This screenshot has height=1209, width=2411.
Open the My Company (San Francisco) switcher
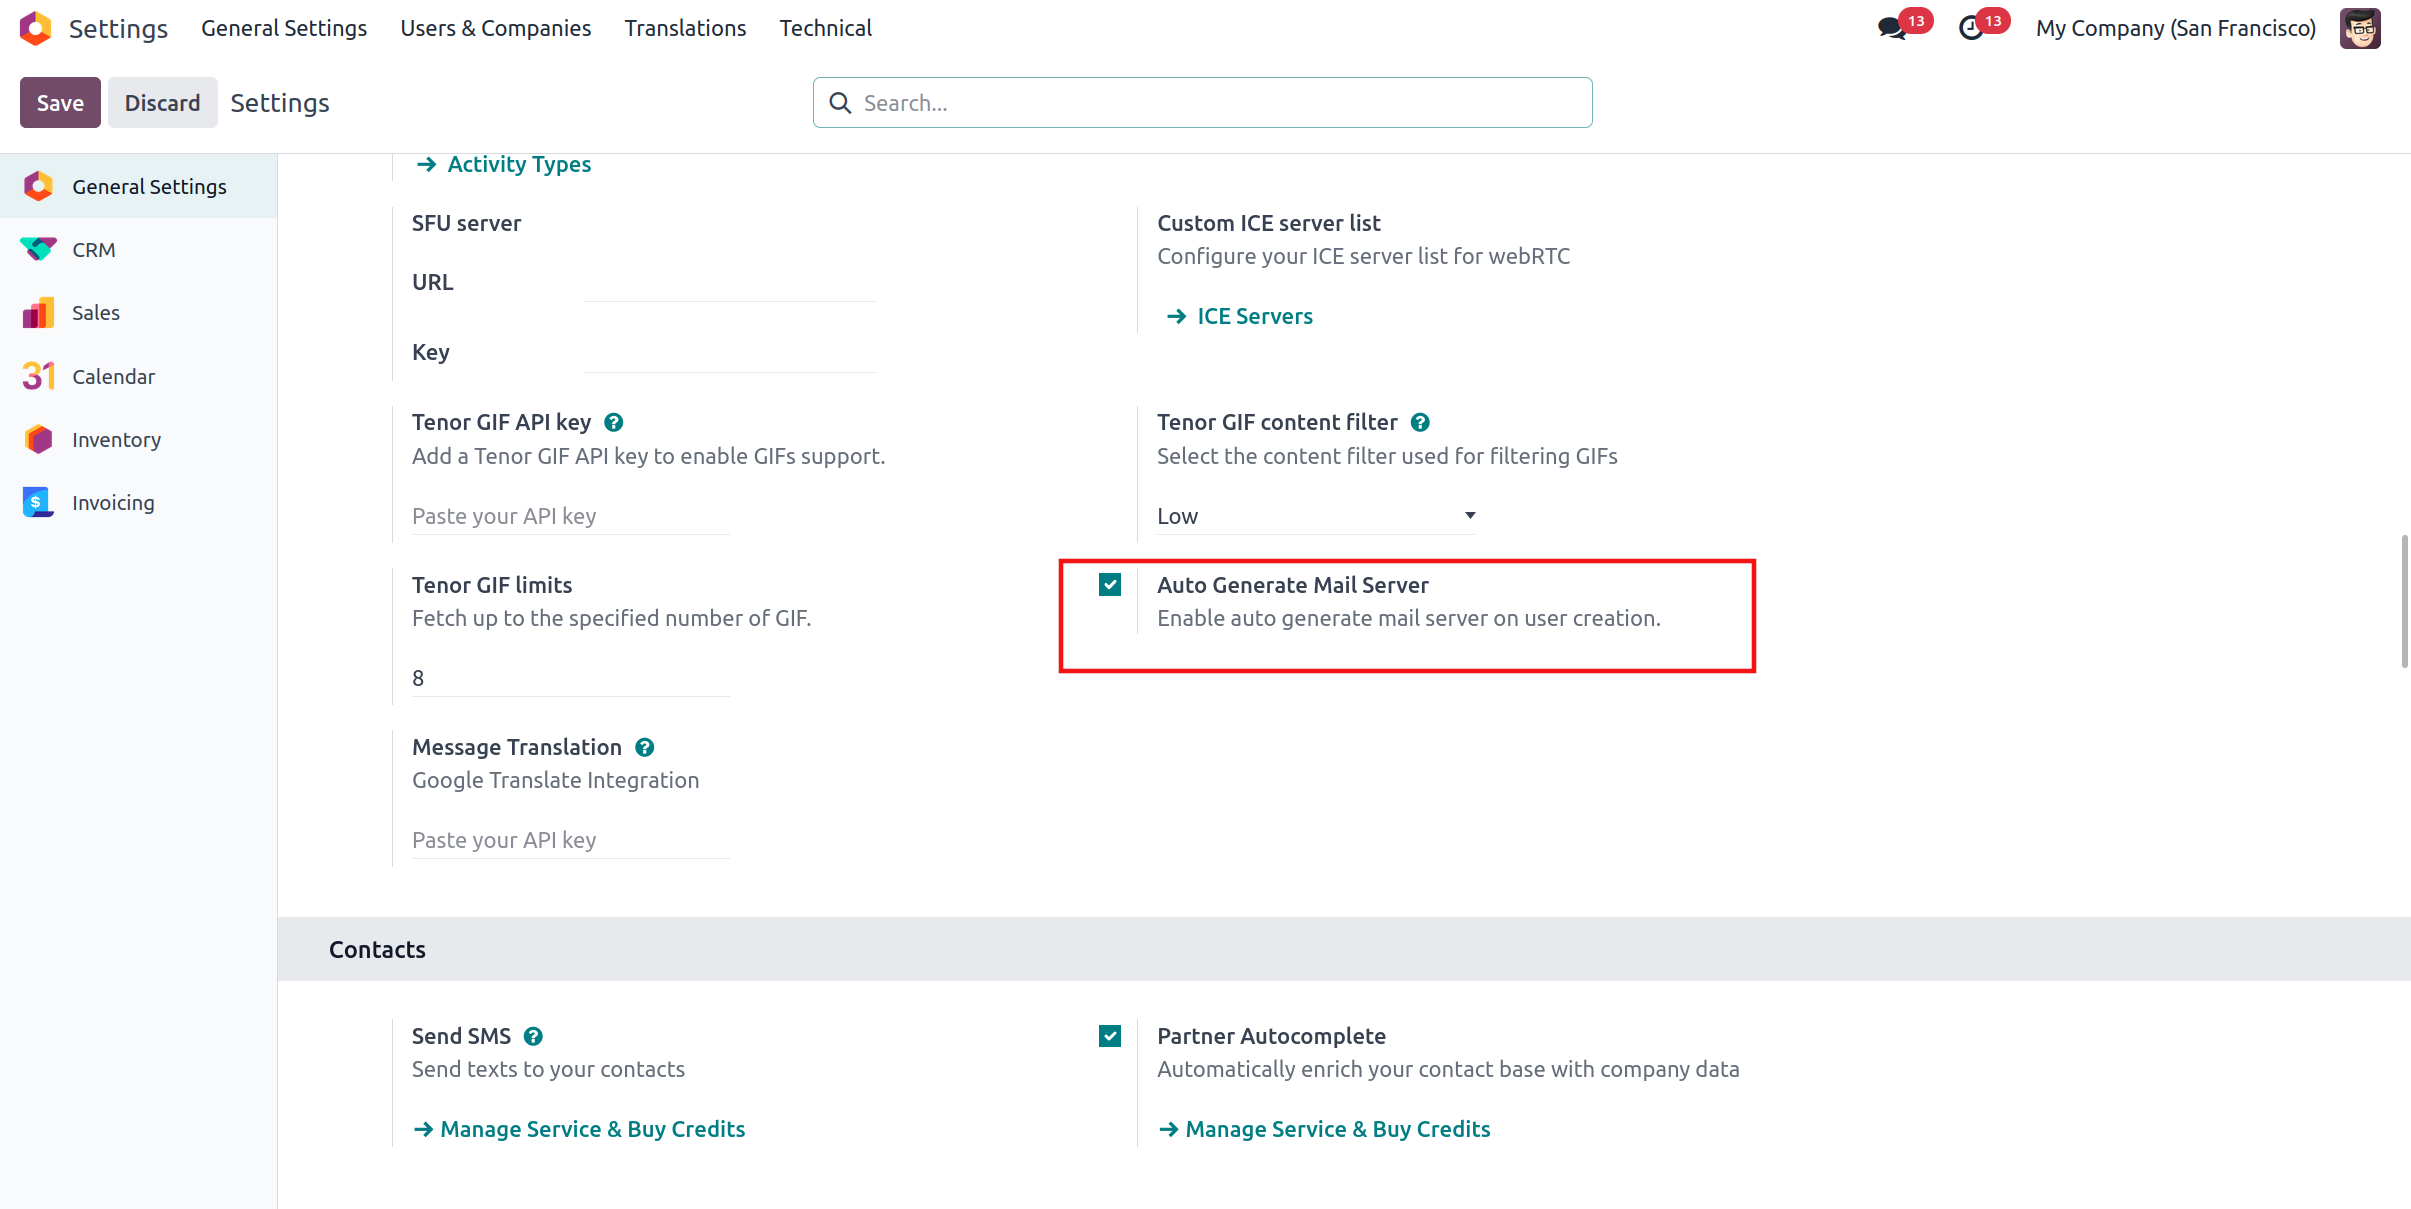pyautogui.click(x=2175, y=28)
